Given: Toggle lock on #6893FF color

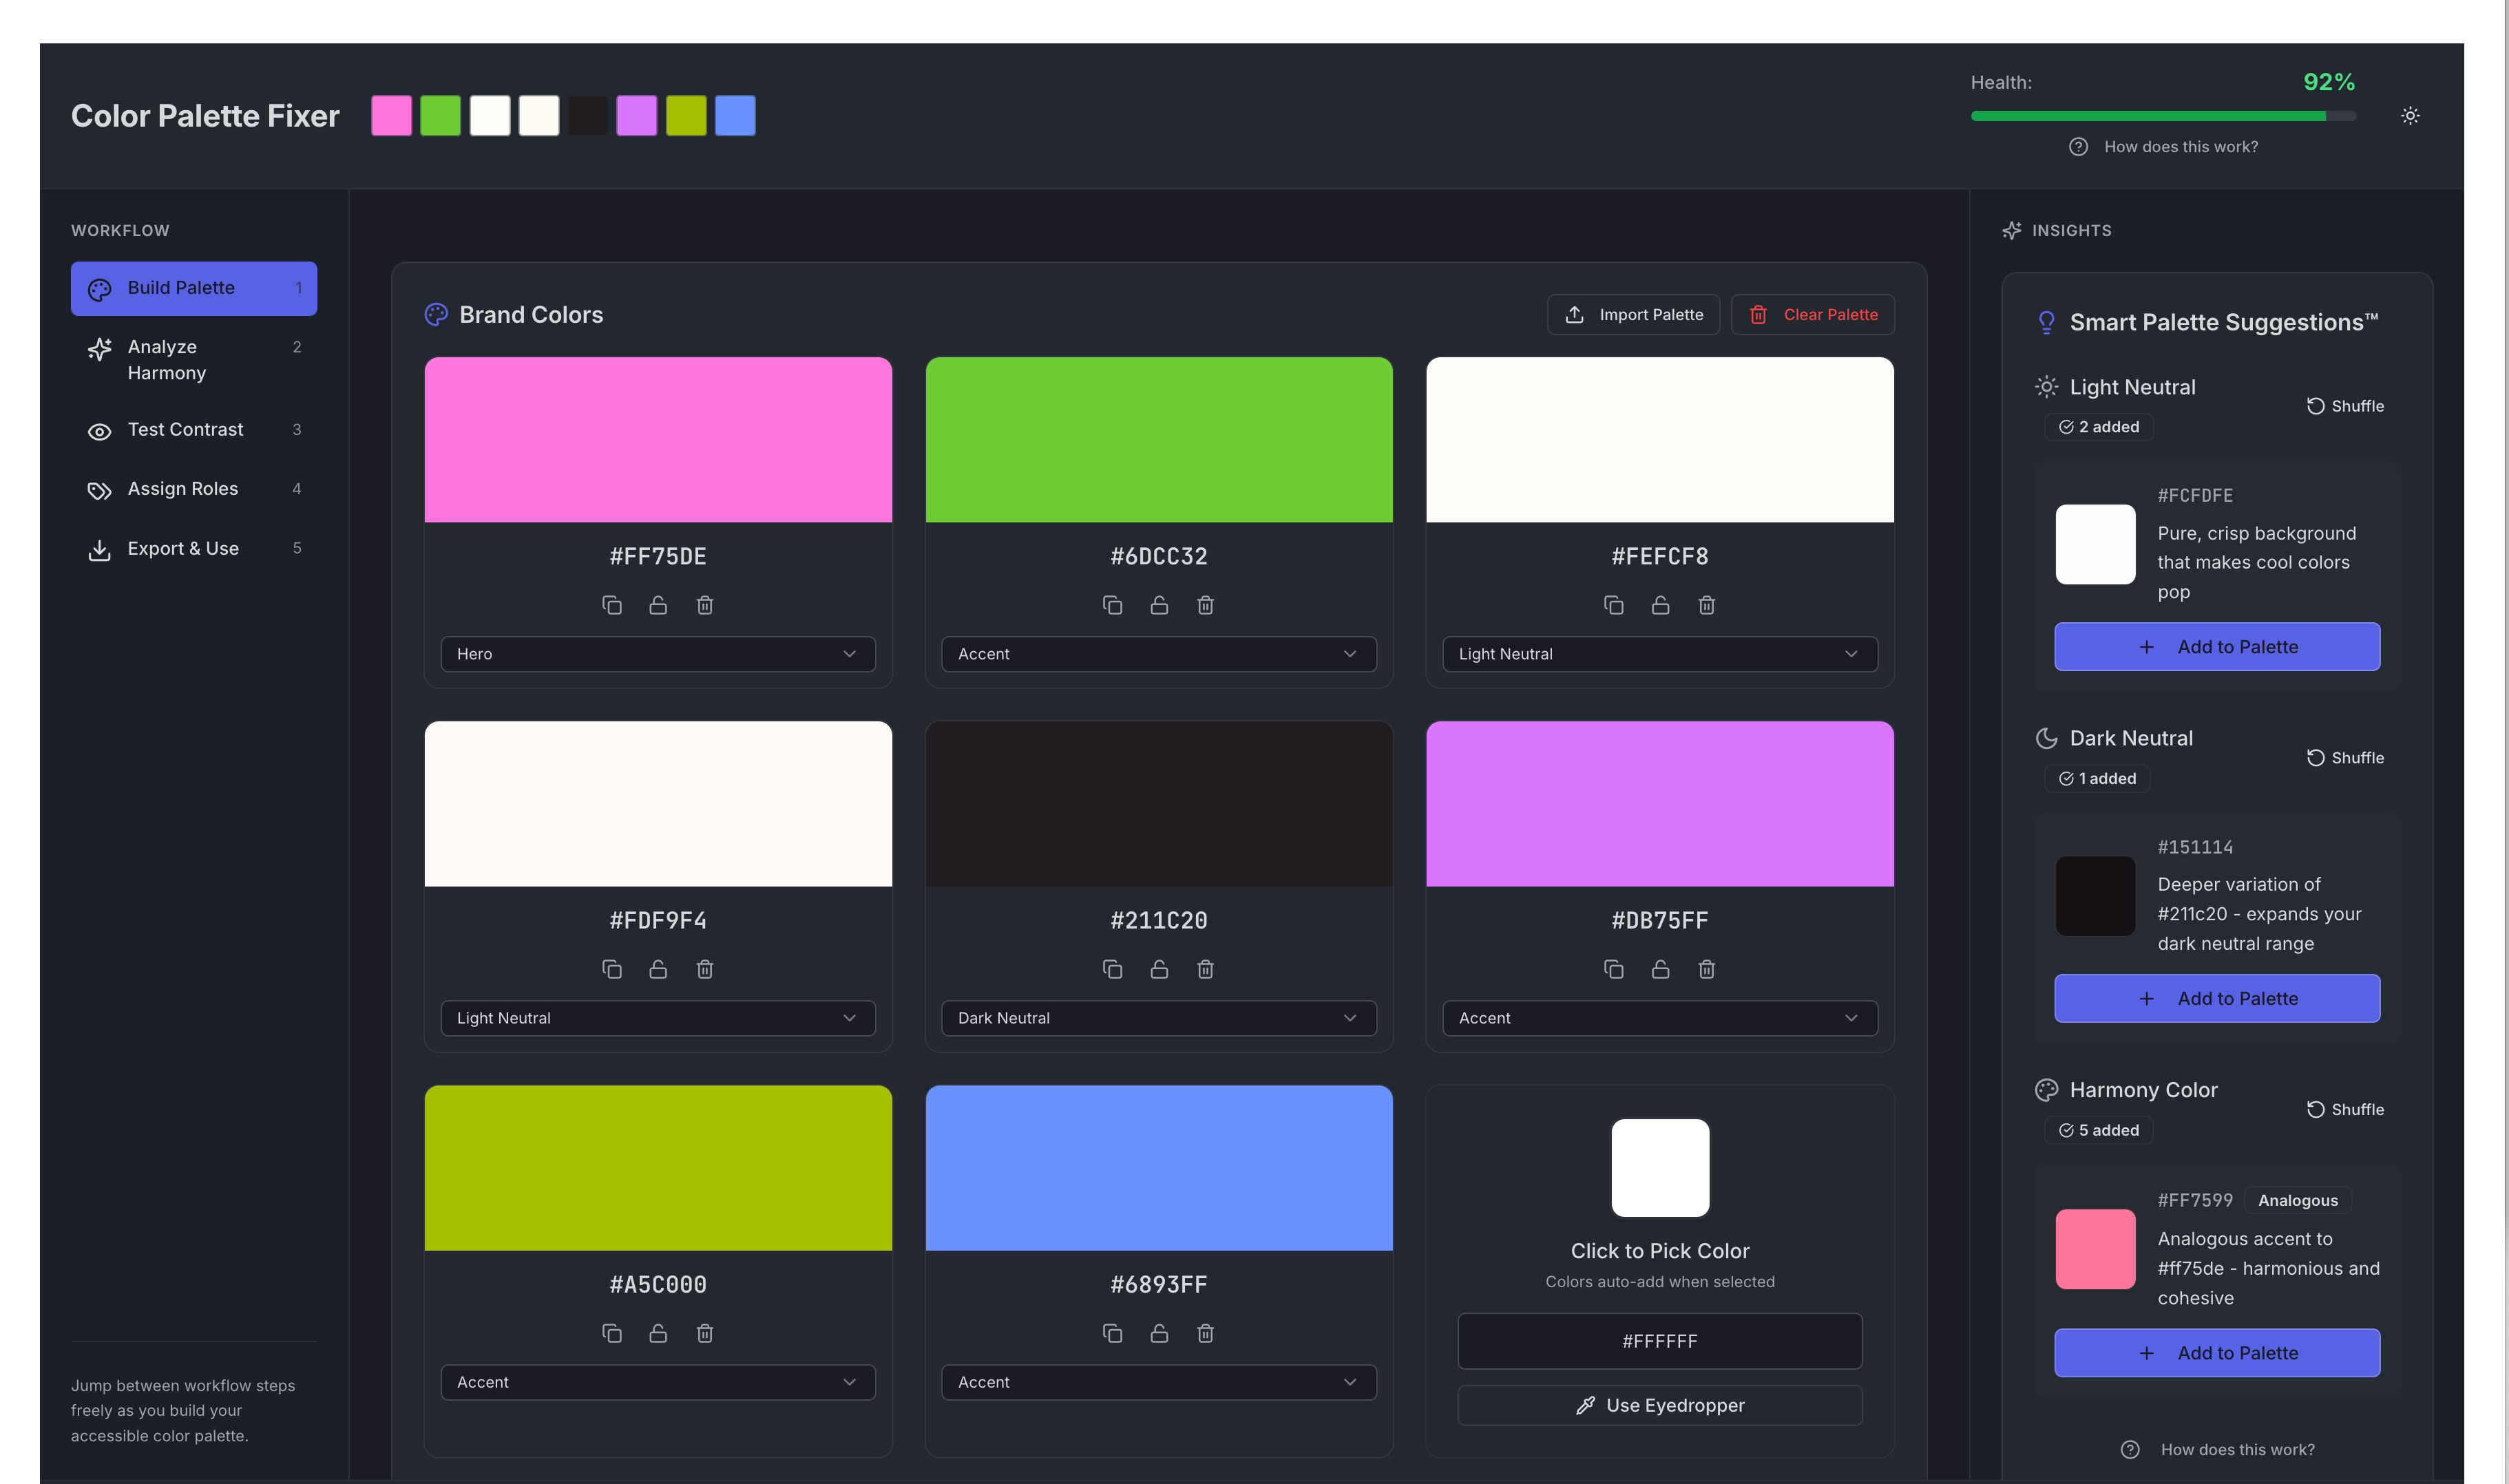Looking at the screenshot, I should coord(1159,1333).
